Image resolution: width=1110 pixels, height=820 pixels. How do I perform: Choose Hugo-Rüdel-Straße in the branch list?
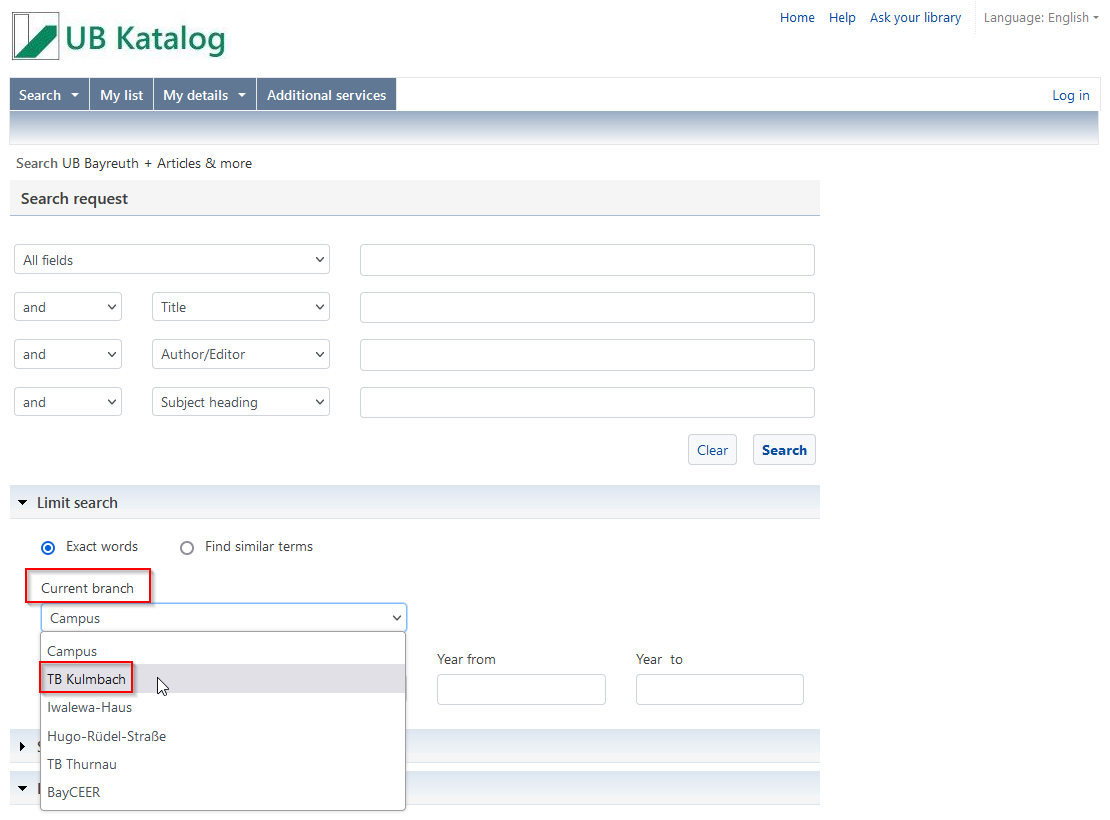pyautogui.click(x=223, y=736)
